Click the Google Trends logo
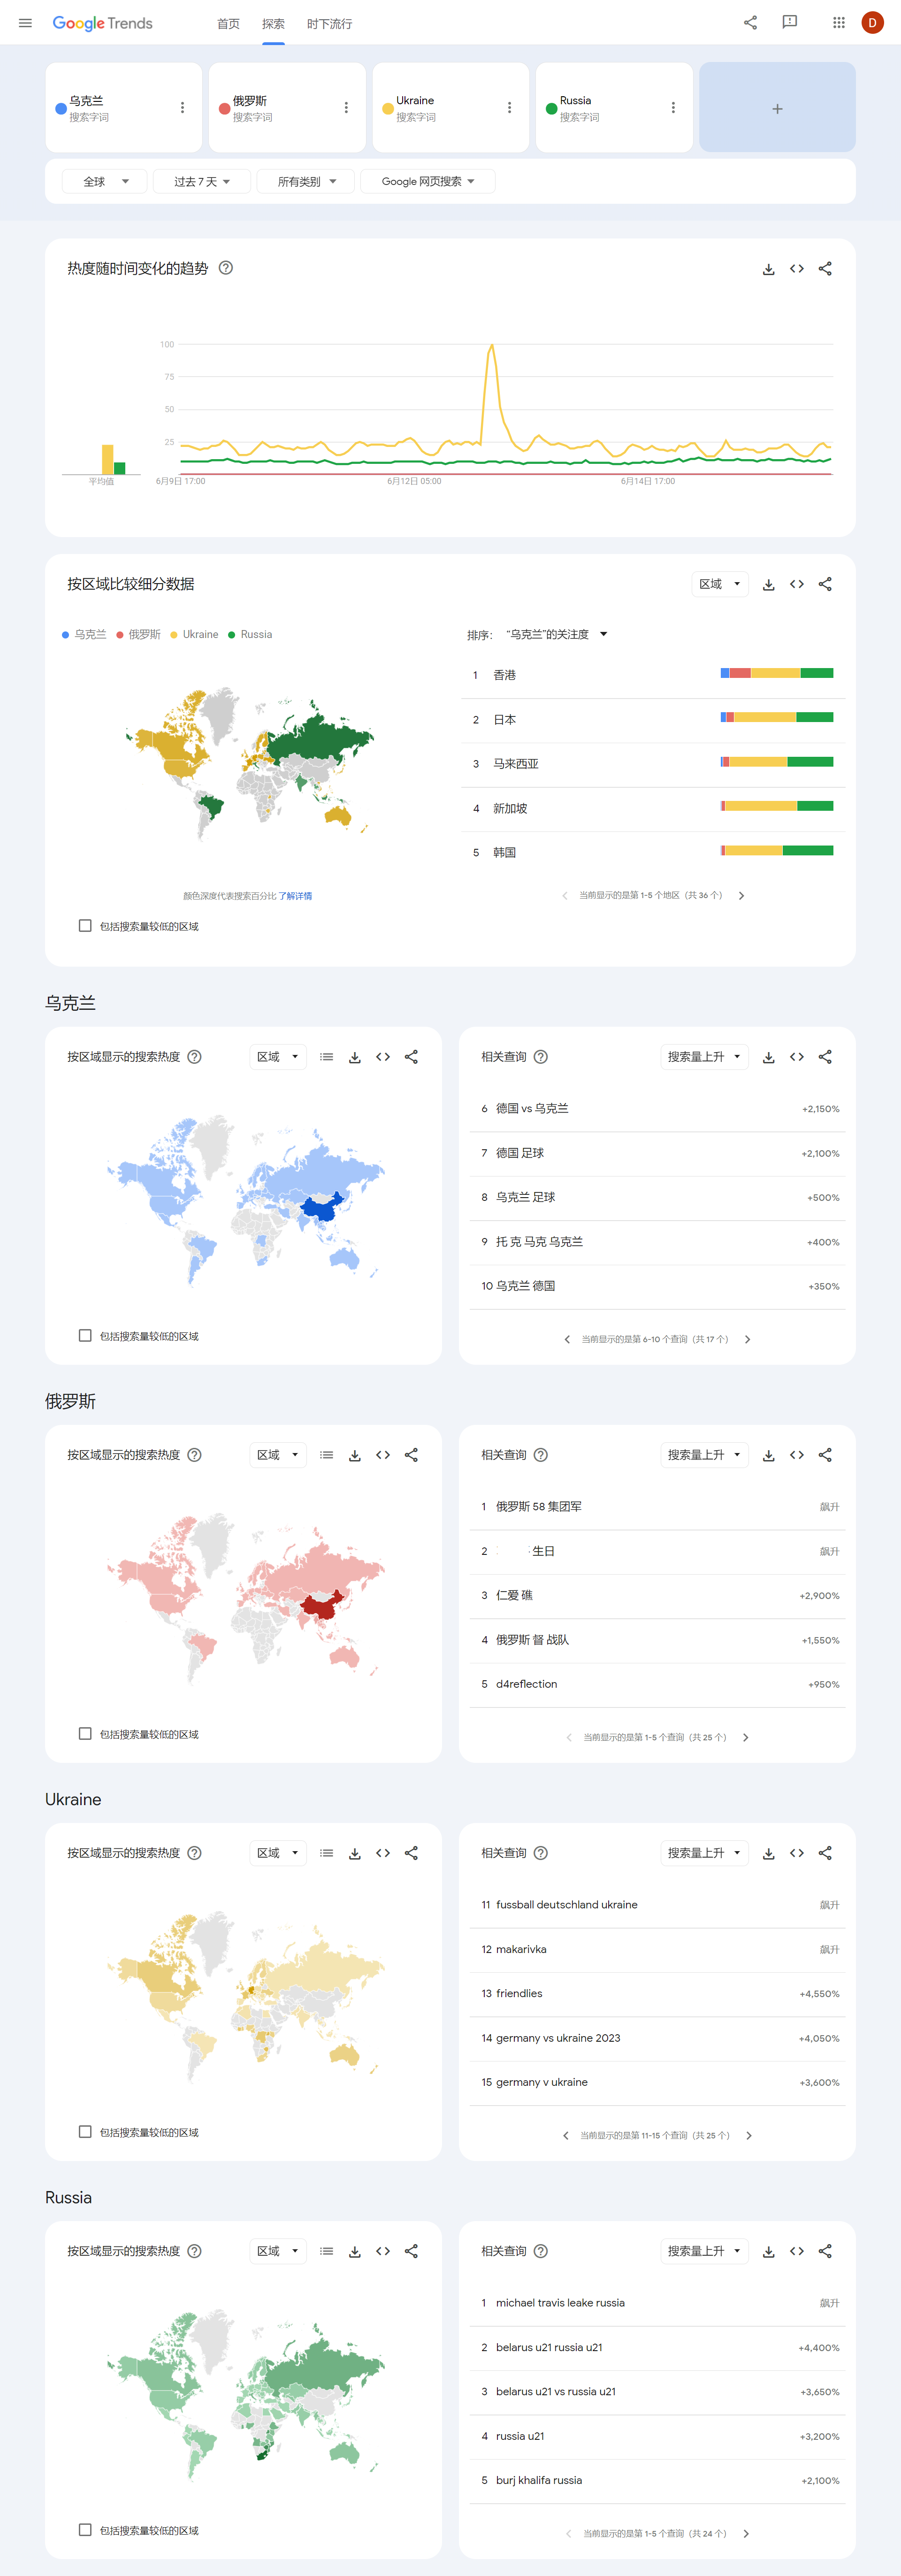The height and width of the screenshot is (2576, 901). pyautogui.click(x=102, y=23)
